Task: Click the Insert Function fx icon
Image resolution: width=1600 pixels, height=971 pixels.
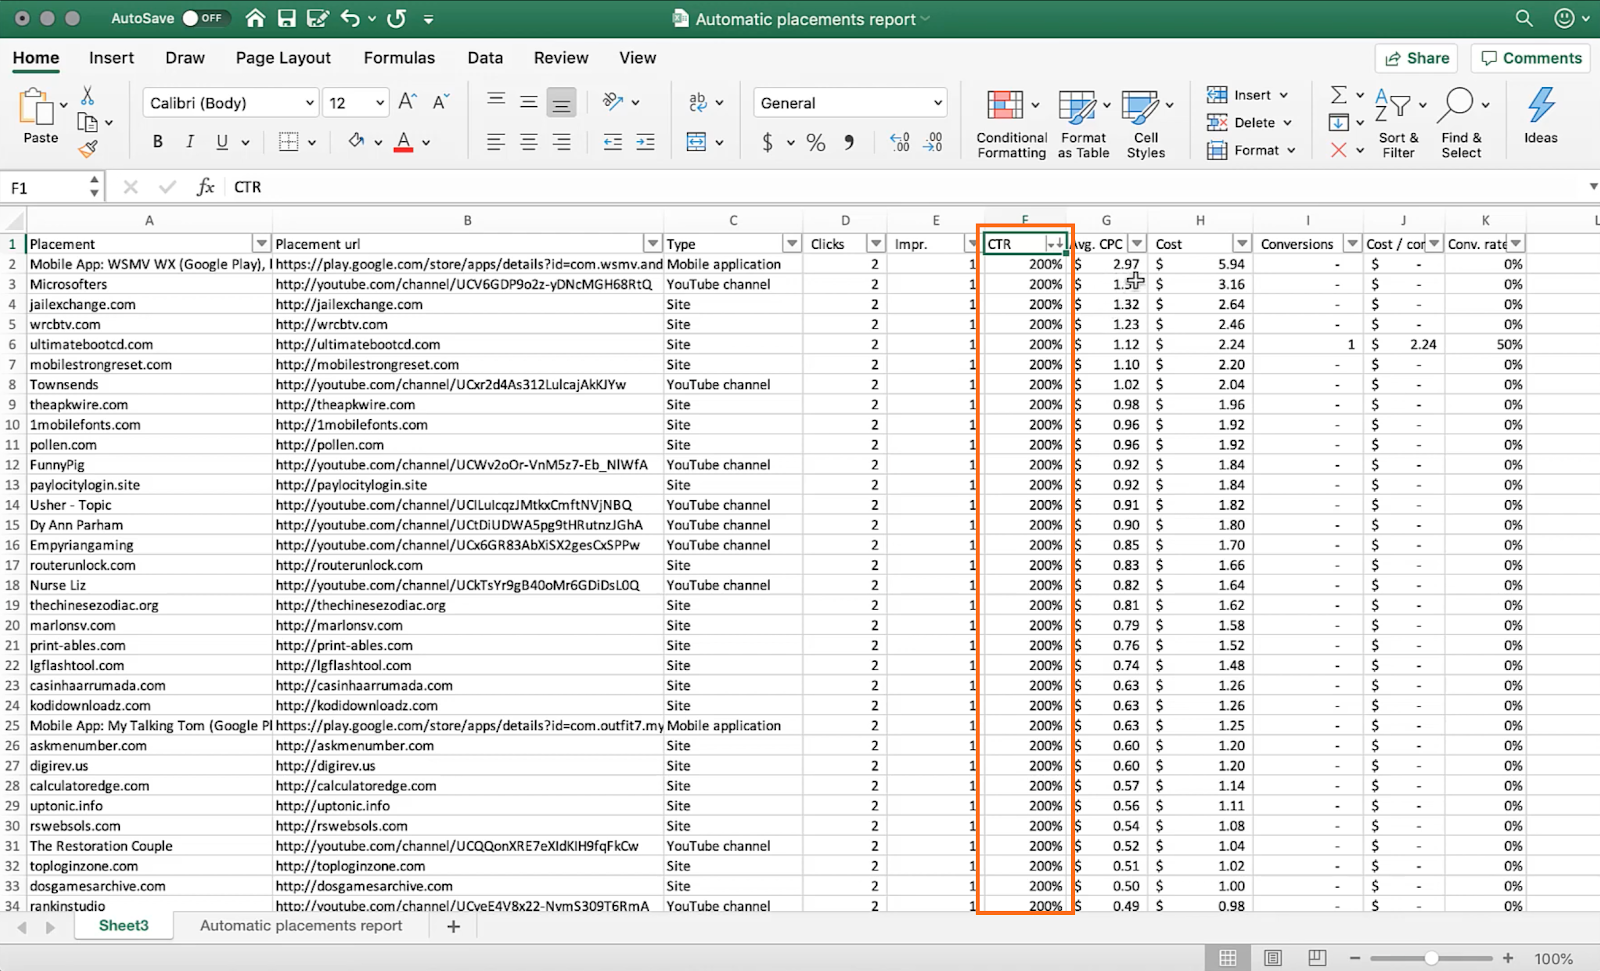Action: [x=205, y=187]
